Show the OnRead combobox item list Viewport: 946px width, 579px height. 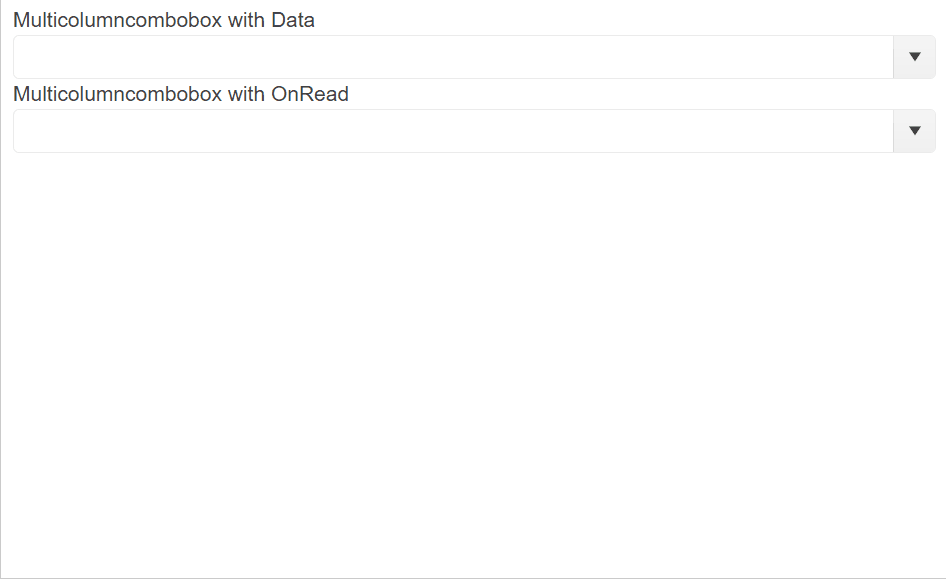pos(914,131)
